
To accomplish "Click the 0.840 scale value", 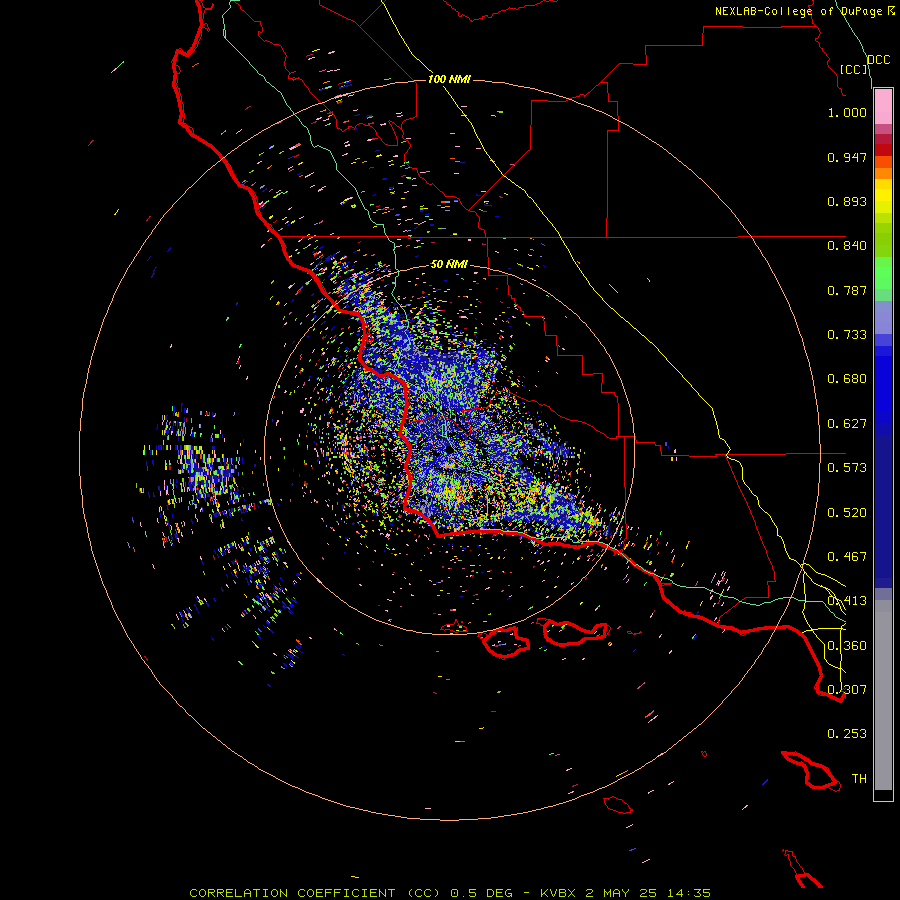I will [x=847, y=246].
